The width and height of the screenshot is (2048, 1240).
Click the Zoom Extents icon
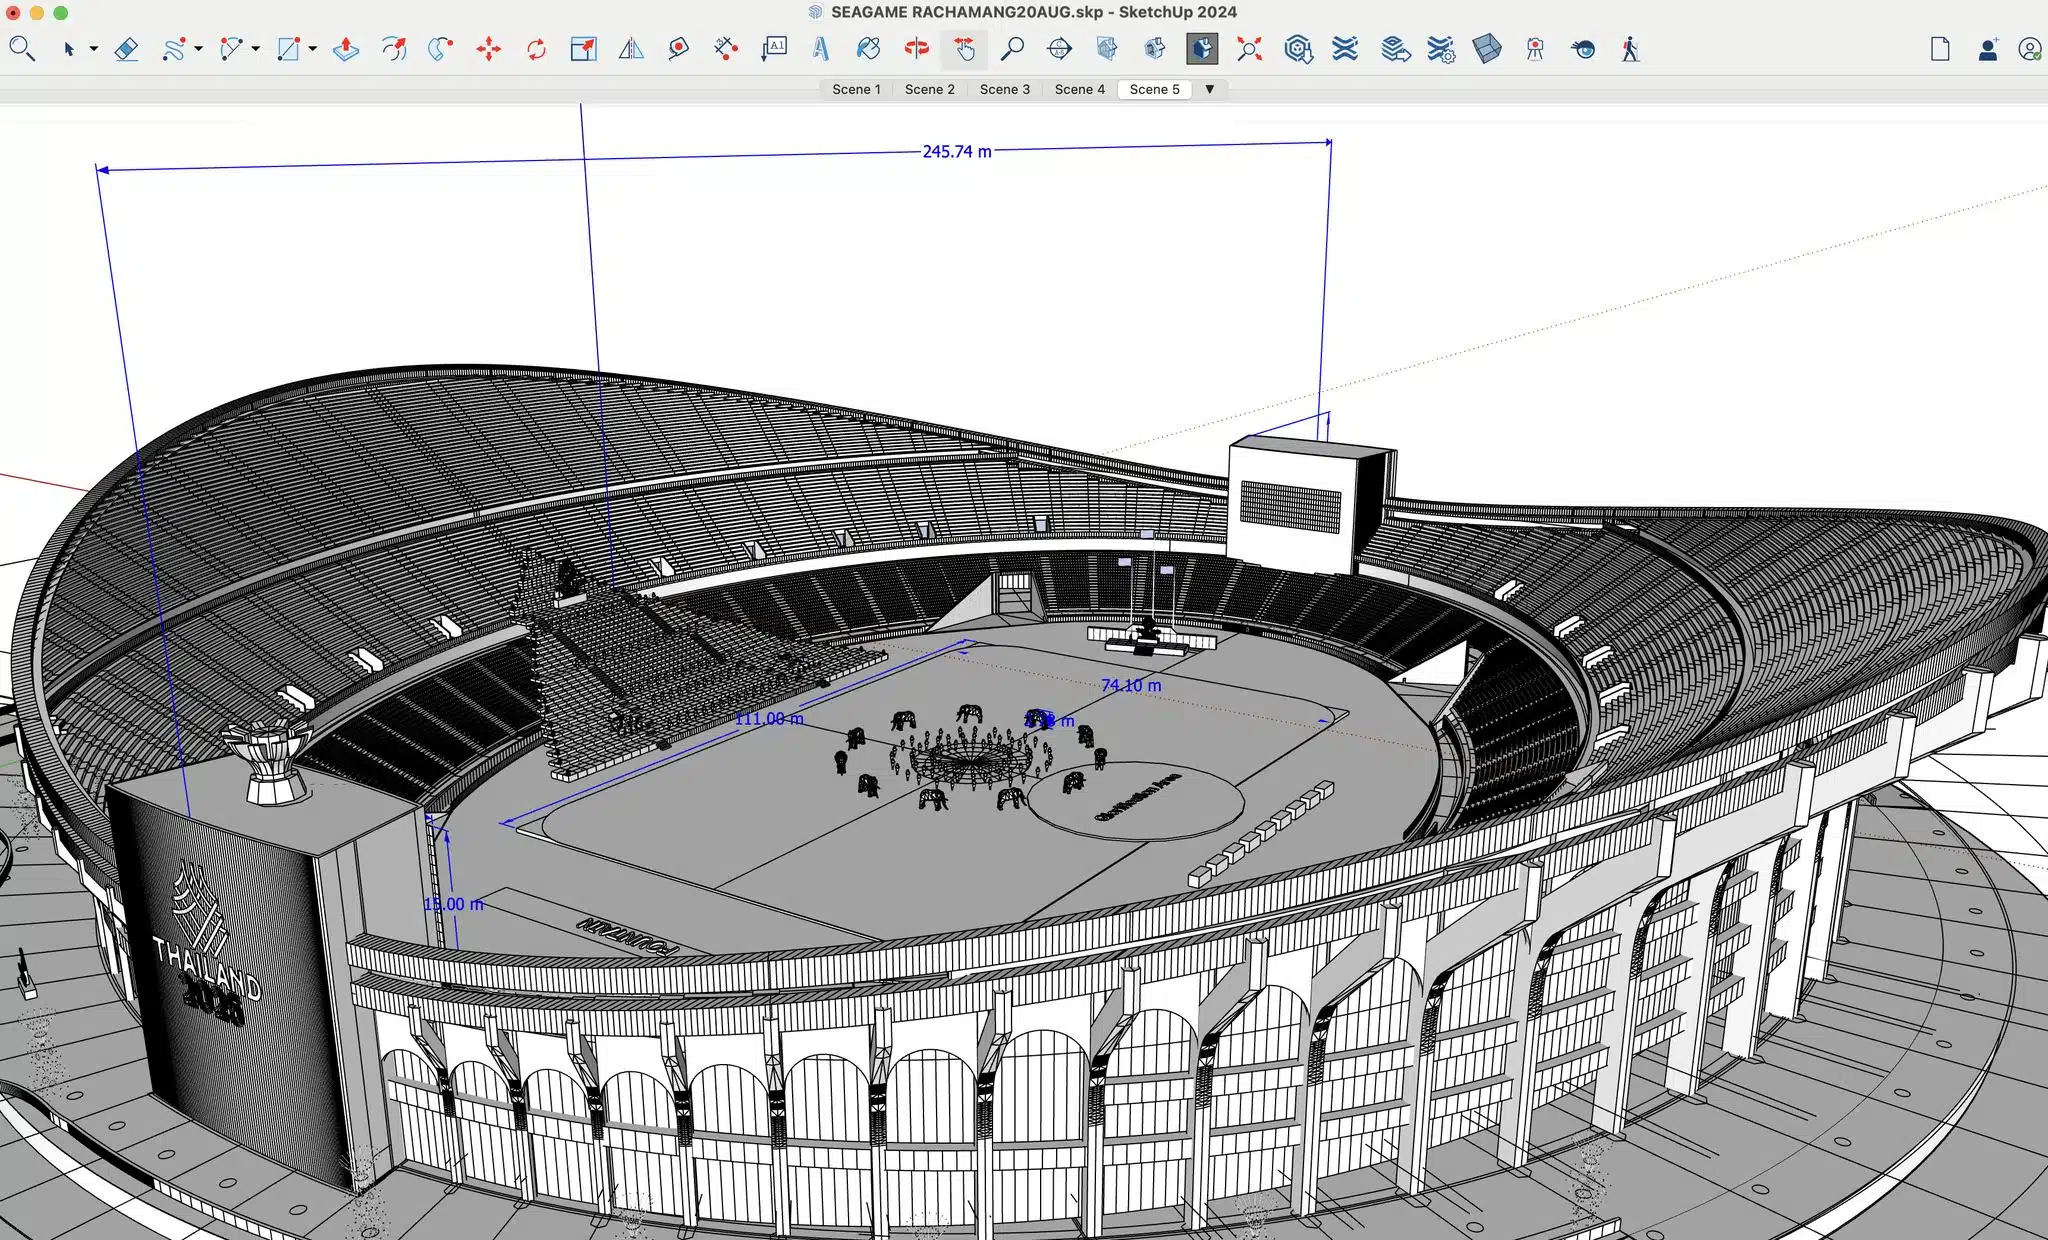click(x=1250, y=48)
